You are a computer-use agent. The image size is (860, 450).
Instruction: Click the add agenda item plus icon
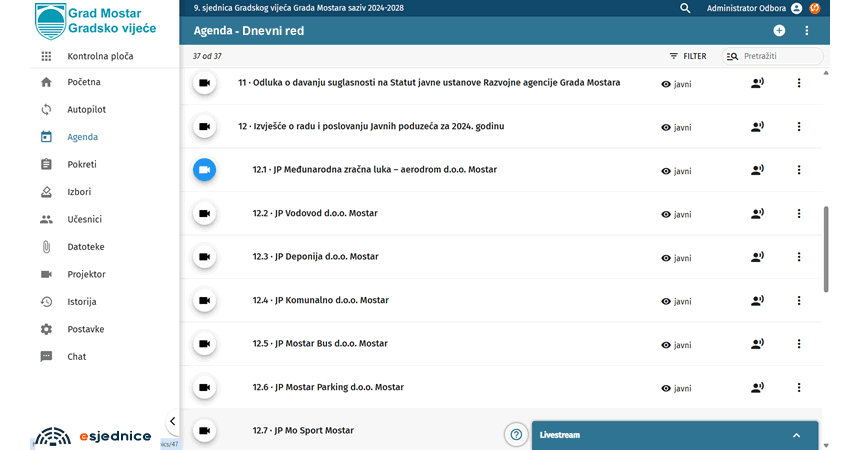click(779, 31)
